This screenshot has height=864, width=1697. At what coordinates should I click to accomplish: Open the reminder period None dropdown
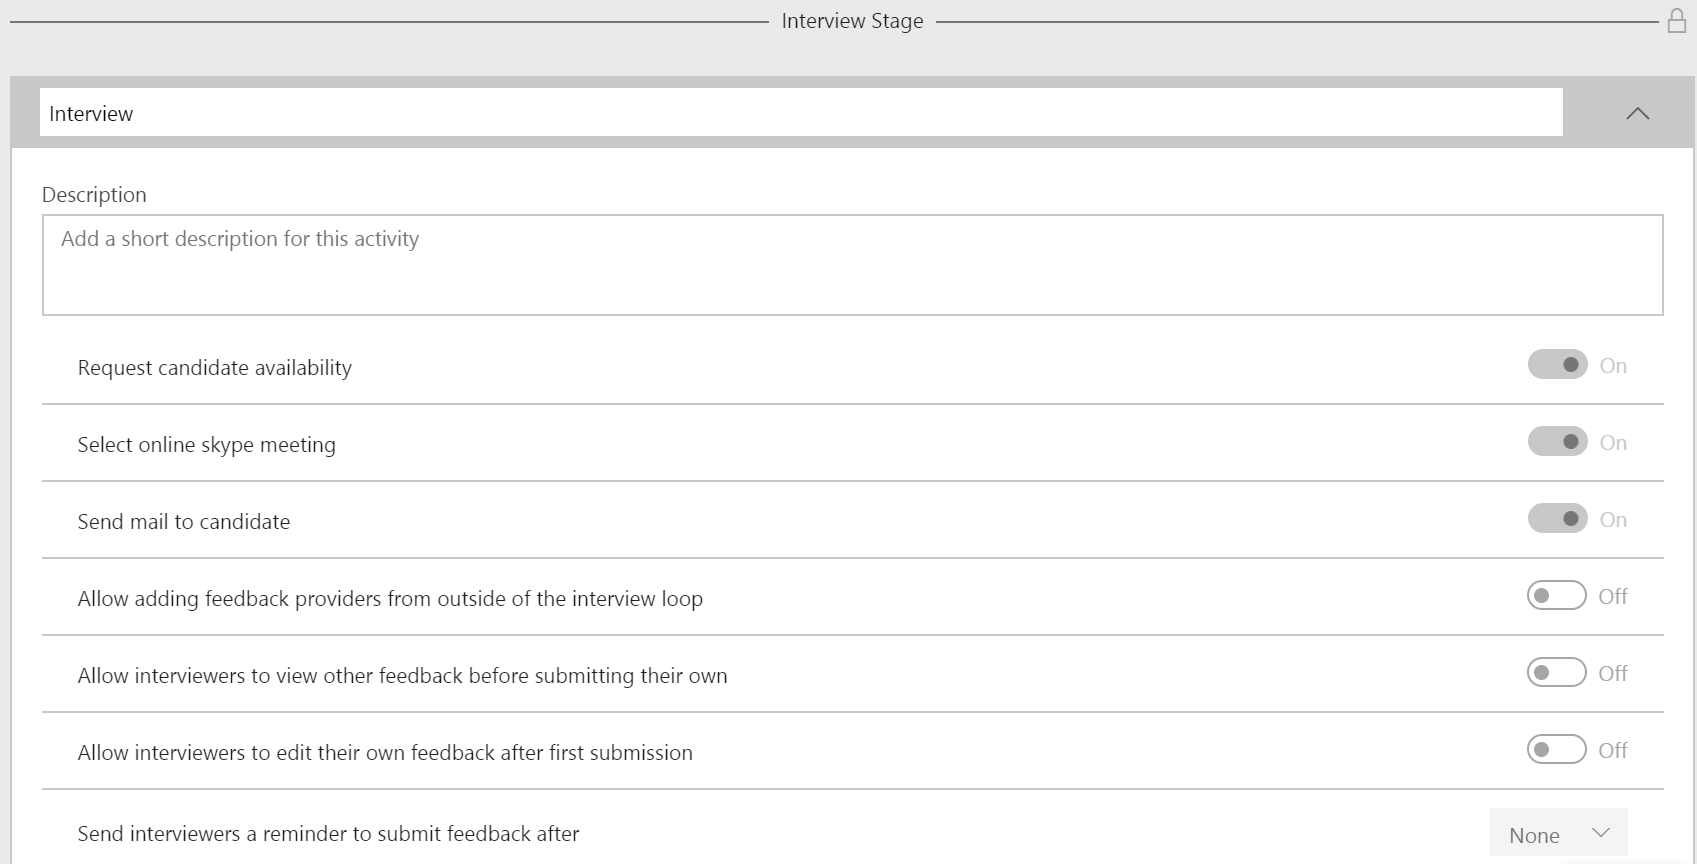(x=1558, y=835)
